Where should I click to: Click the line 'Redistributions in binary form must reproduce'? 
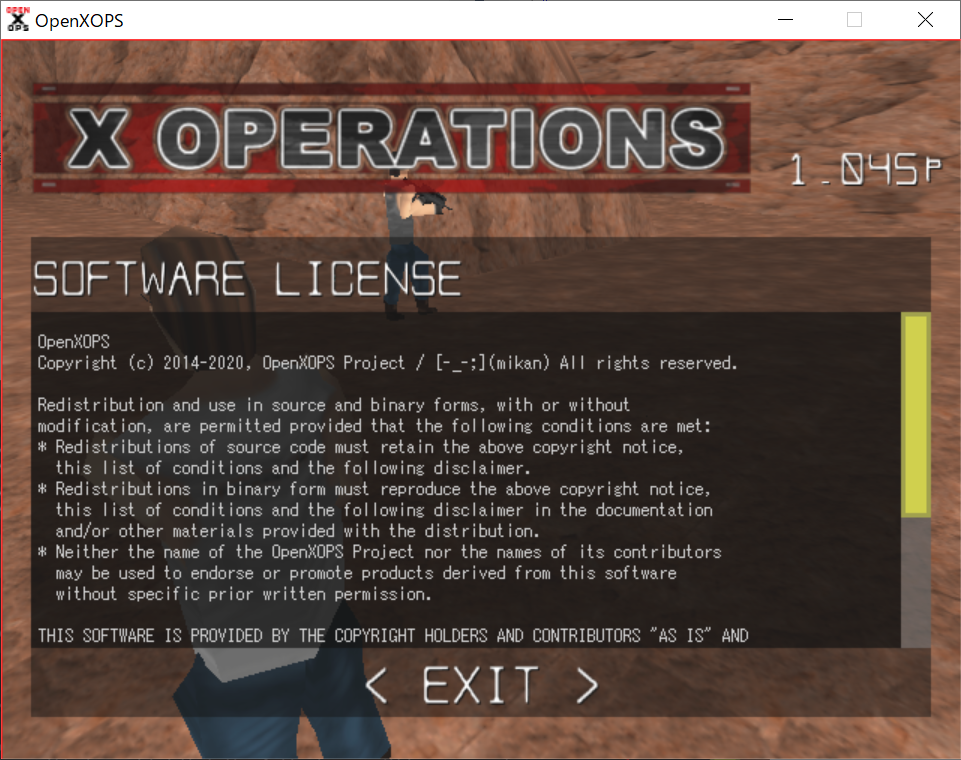(374, 488)
